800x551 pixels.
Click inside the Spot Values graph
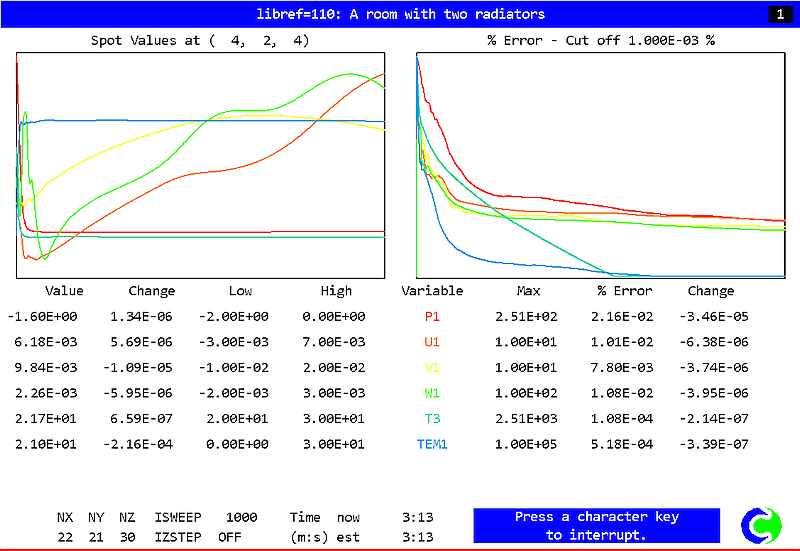(200, 165)
